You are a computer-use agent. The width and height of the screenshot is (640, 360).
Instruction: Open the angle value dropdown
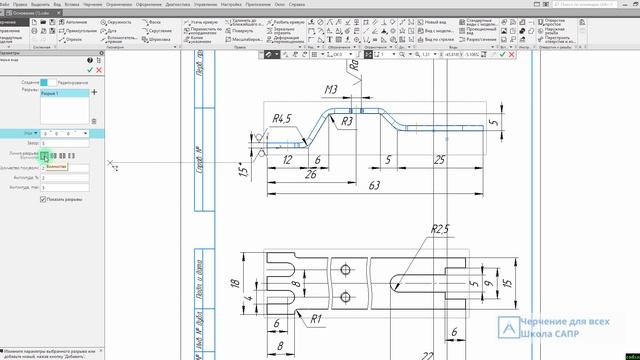pos(85,133)
